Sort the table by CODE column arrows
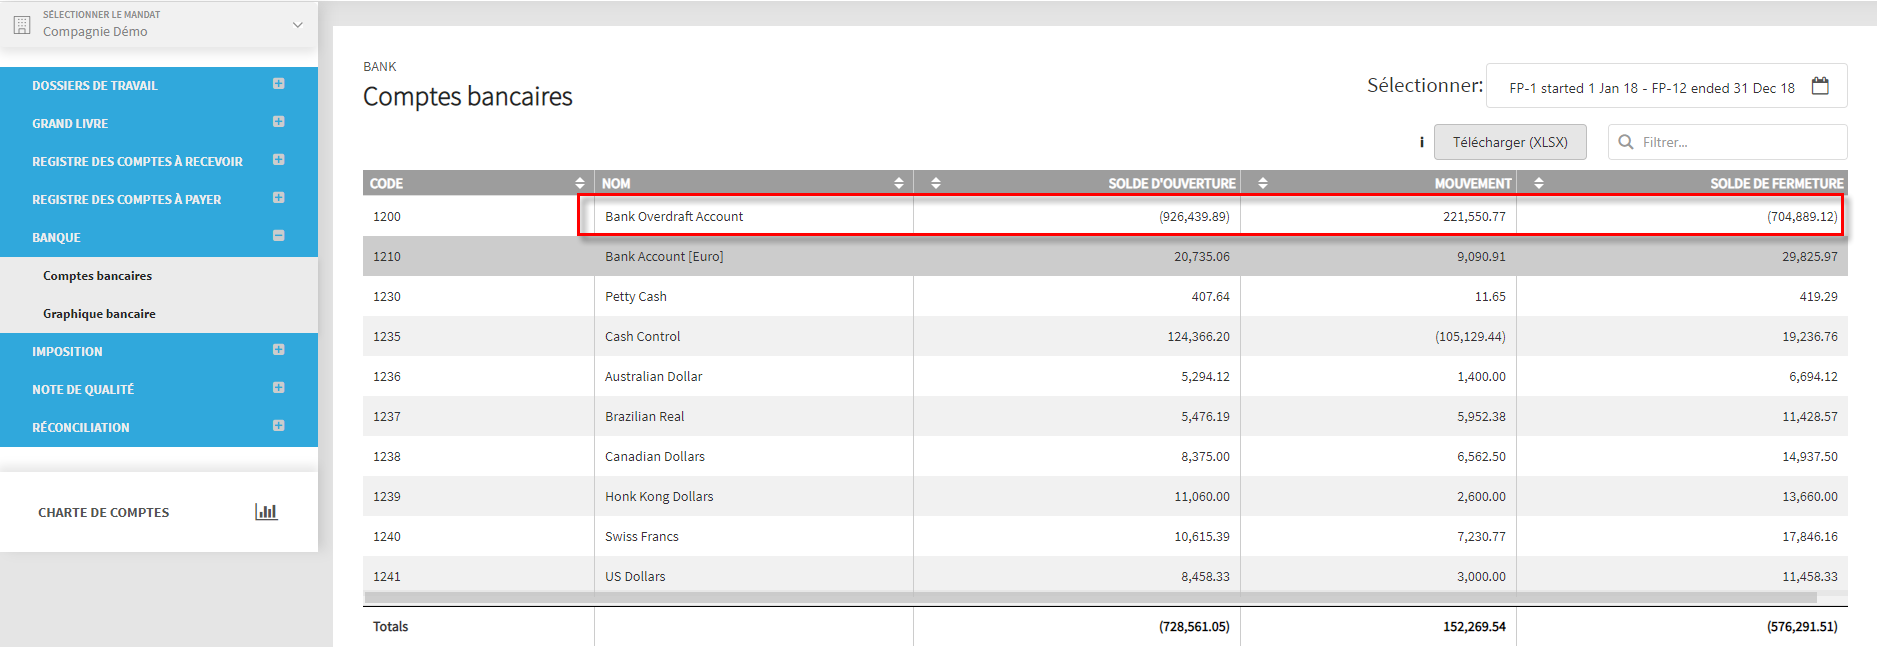Viewport: 1877px width, 647px height. (579, 183)
